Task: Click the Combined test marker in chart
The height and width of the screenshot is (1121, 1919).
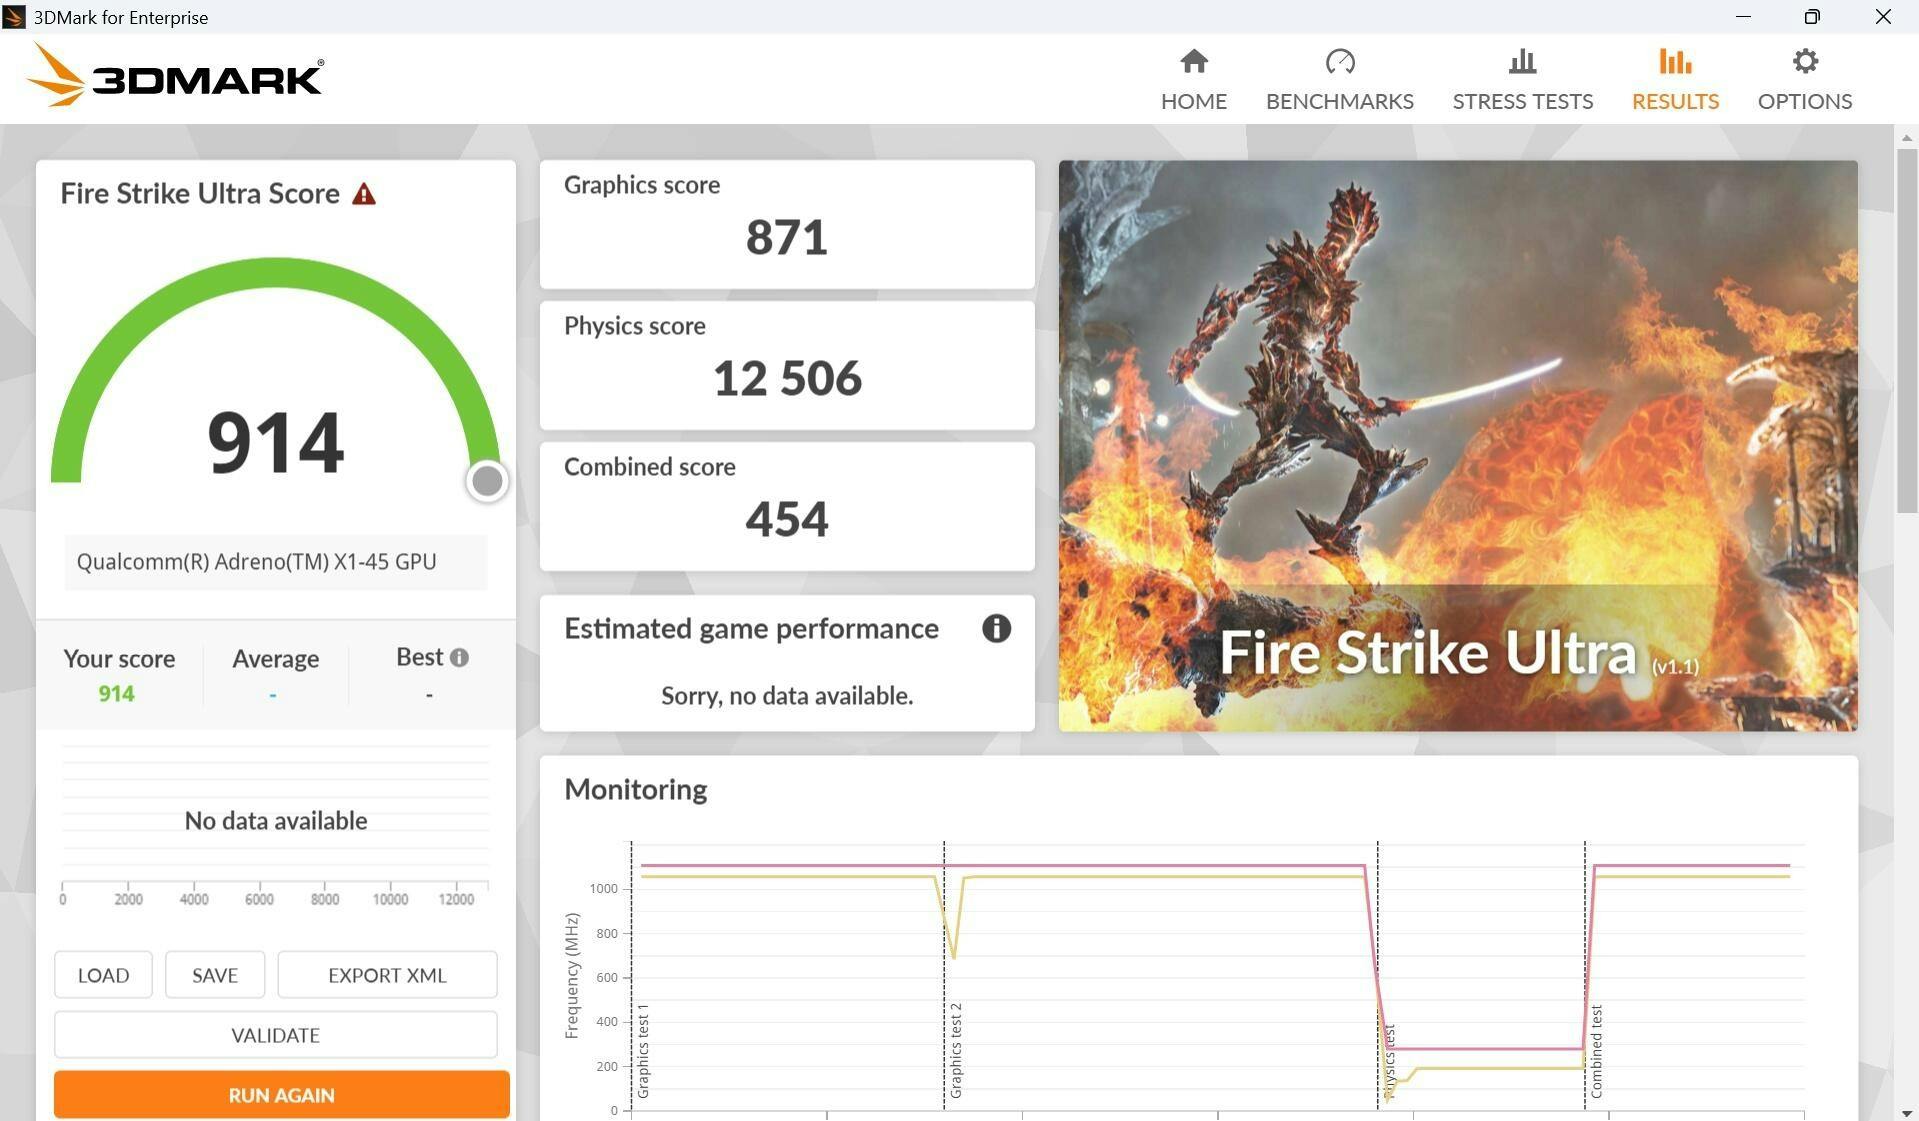Action: [1596, 1051]
